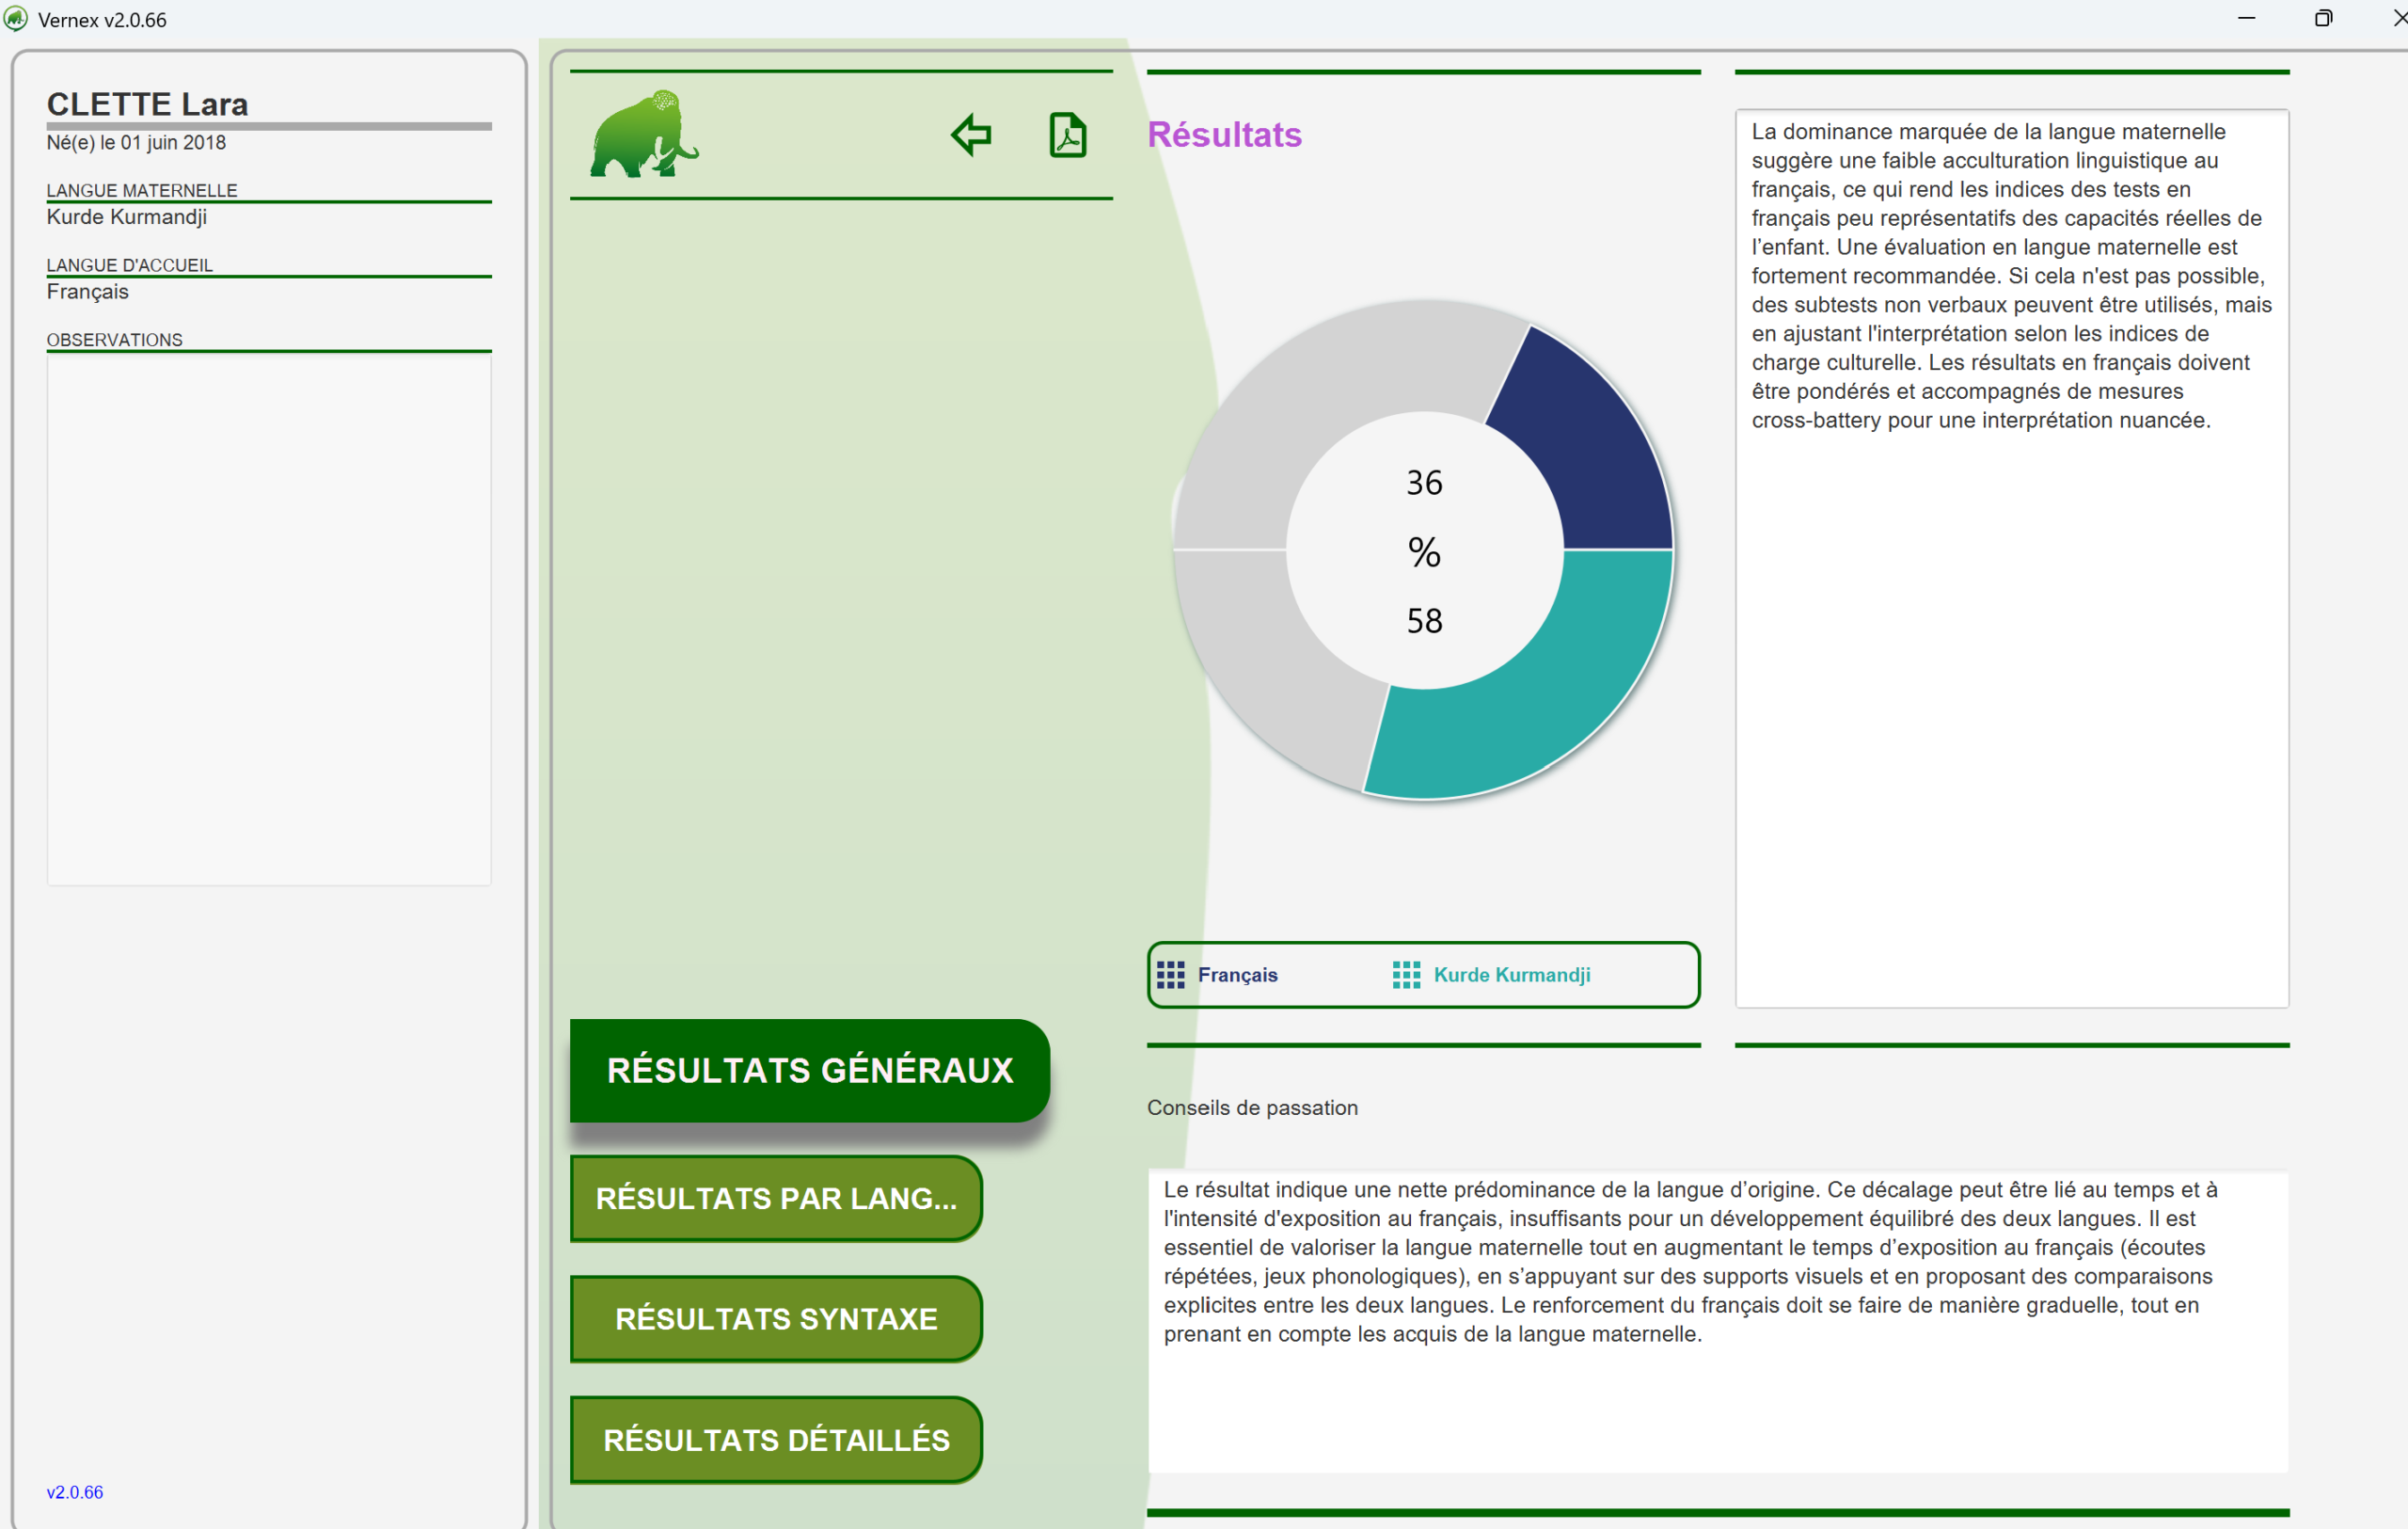Click the Langue d'accueil value Français

pos(88,291)
